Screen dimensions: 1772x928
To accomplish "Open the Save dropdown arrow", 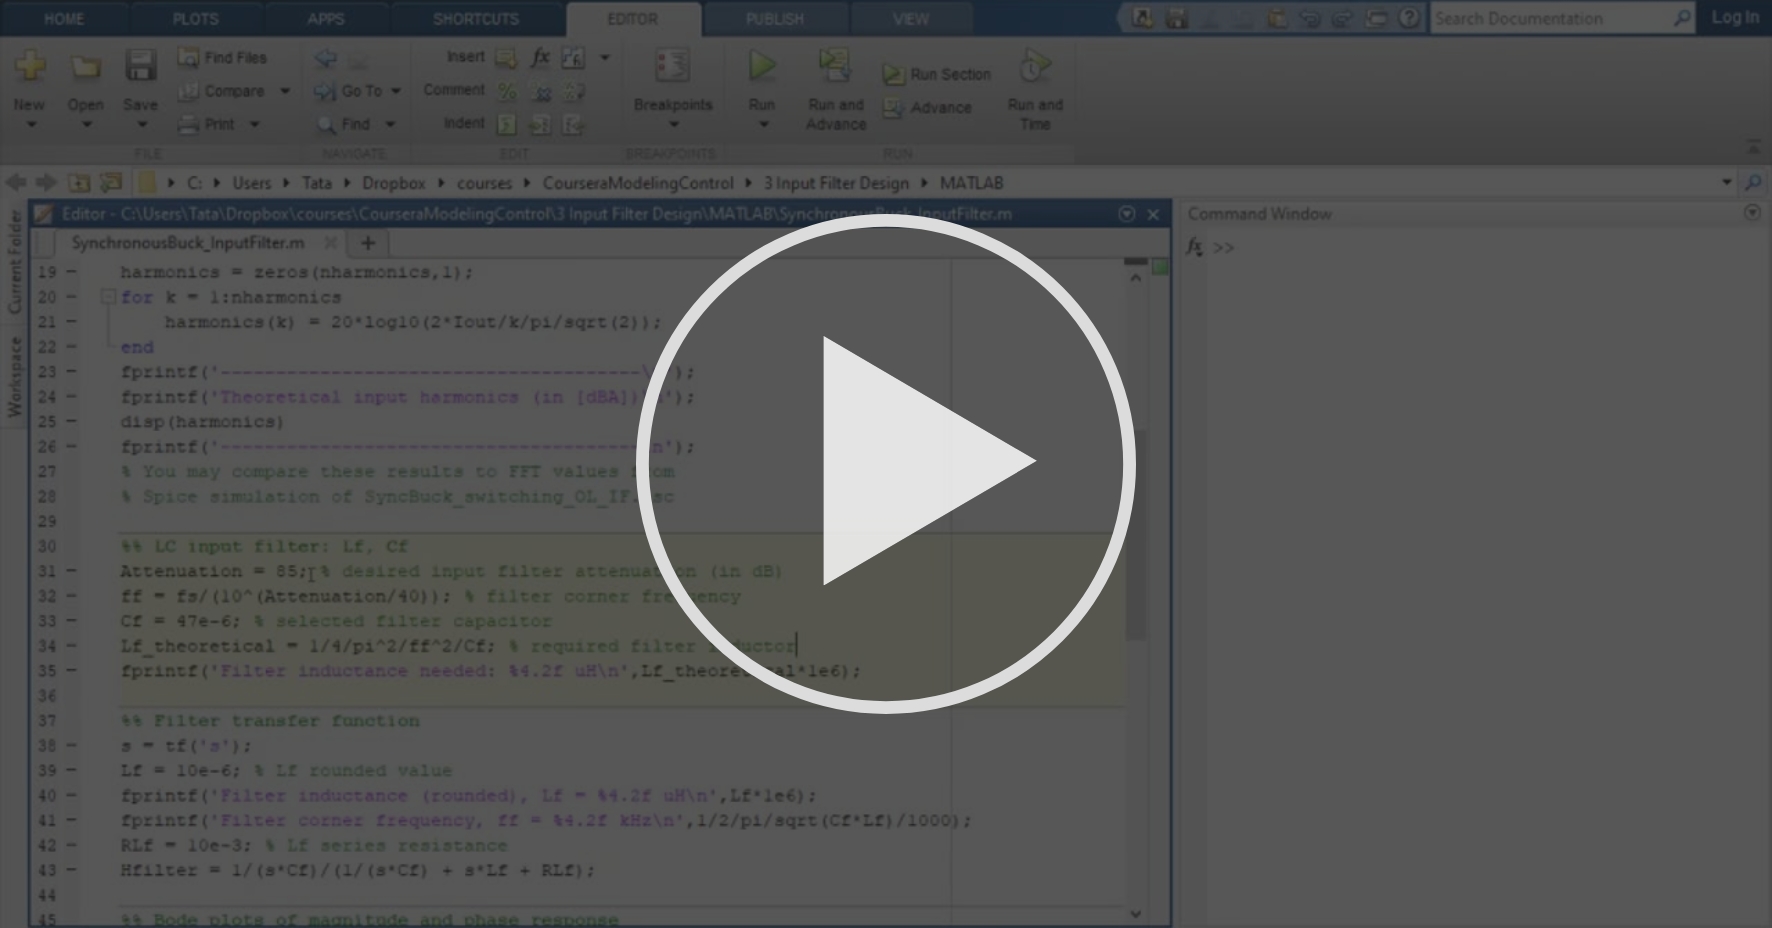I will pos(140,124).
